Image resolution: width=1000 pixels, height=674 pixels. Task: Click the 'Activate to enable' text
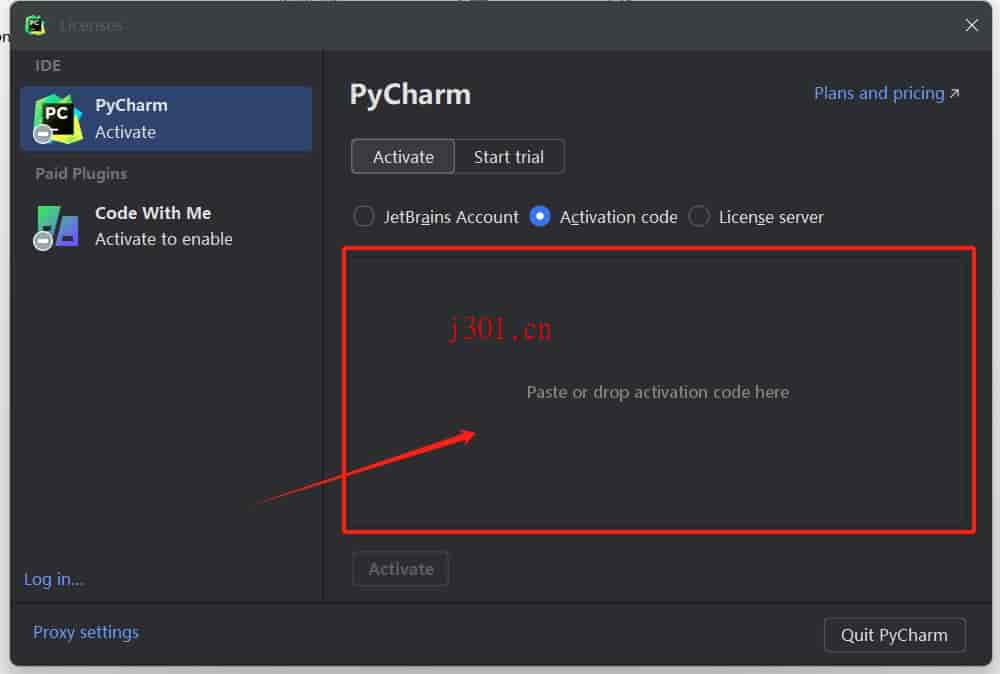(x=164, y=239)
